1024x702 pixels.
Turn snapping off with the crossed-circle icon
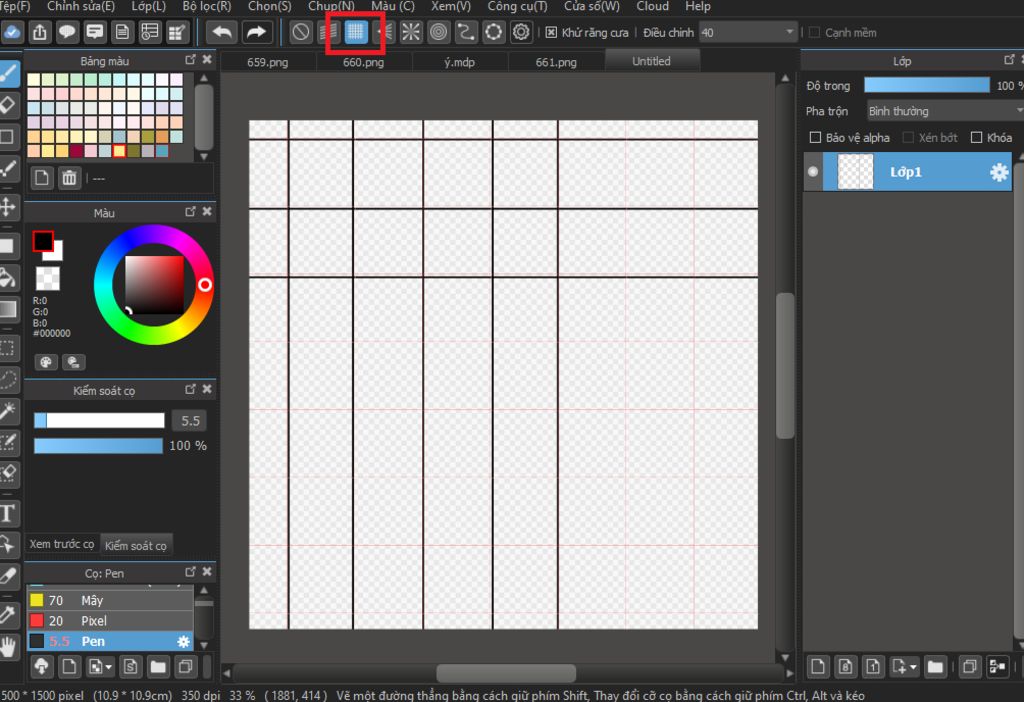pos(300,32)
